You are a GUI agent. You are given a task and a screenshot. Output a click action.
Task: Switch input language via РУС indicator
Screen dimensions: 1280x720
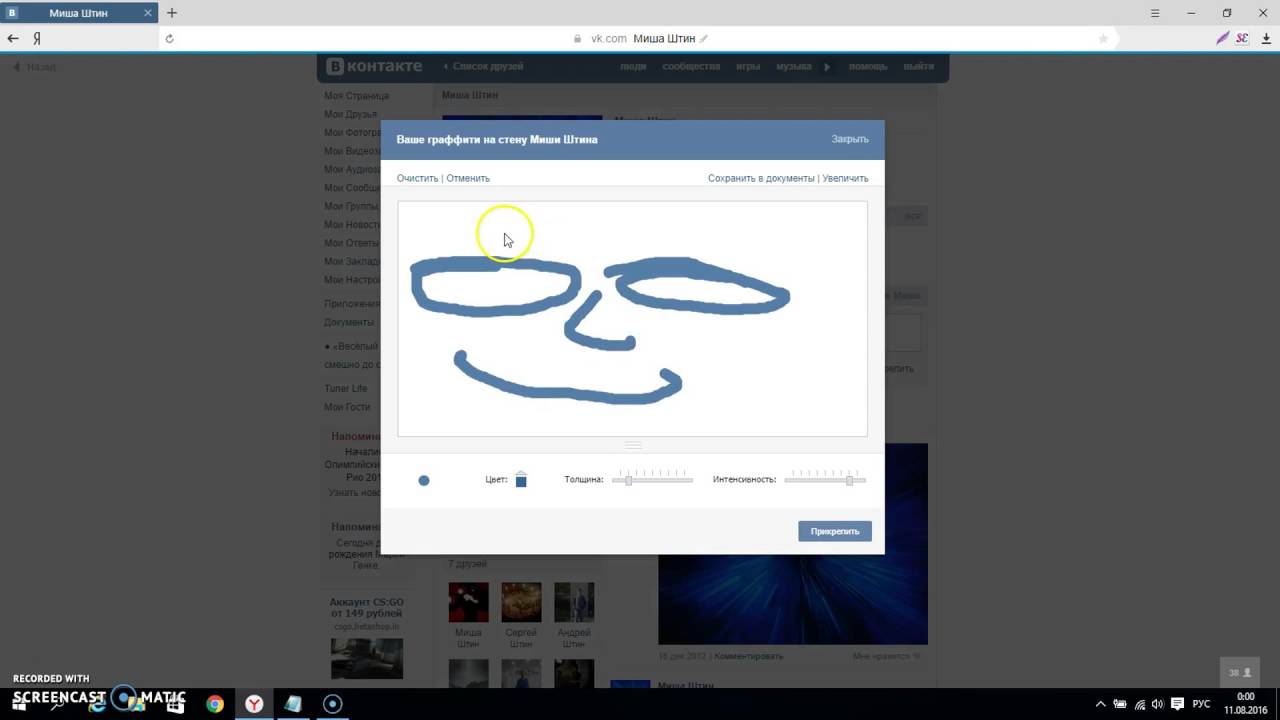(x=1201, y=704)
